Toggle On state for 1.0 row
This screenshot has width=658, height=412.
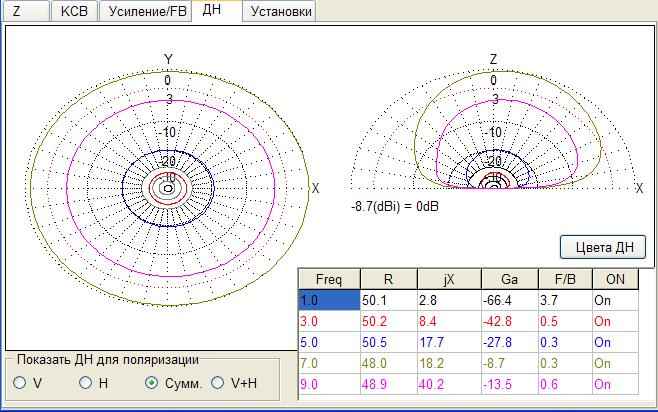tap(615, 300)
